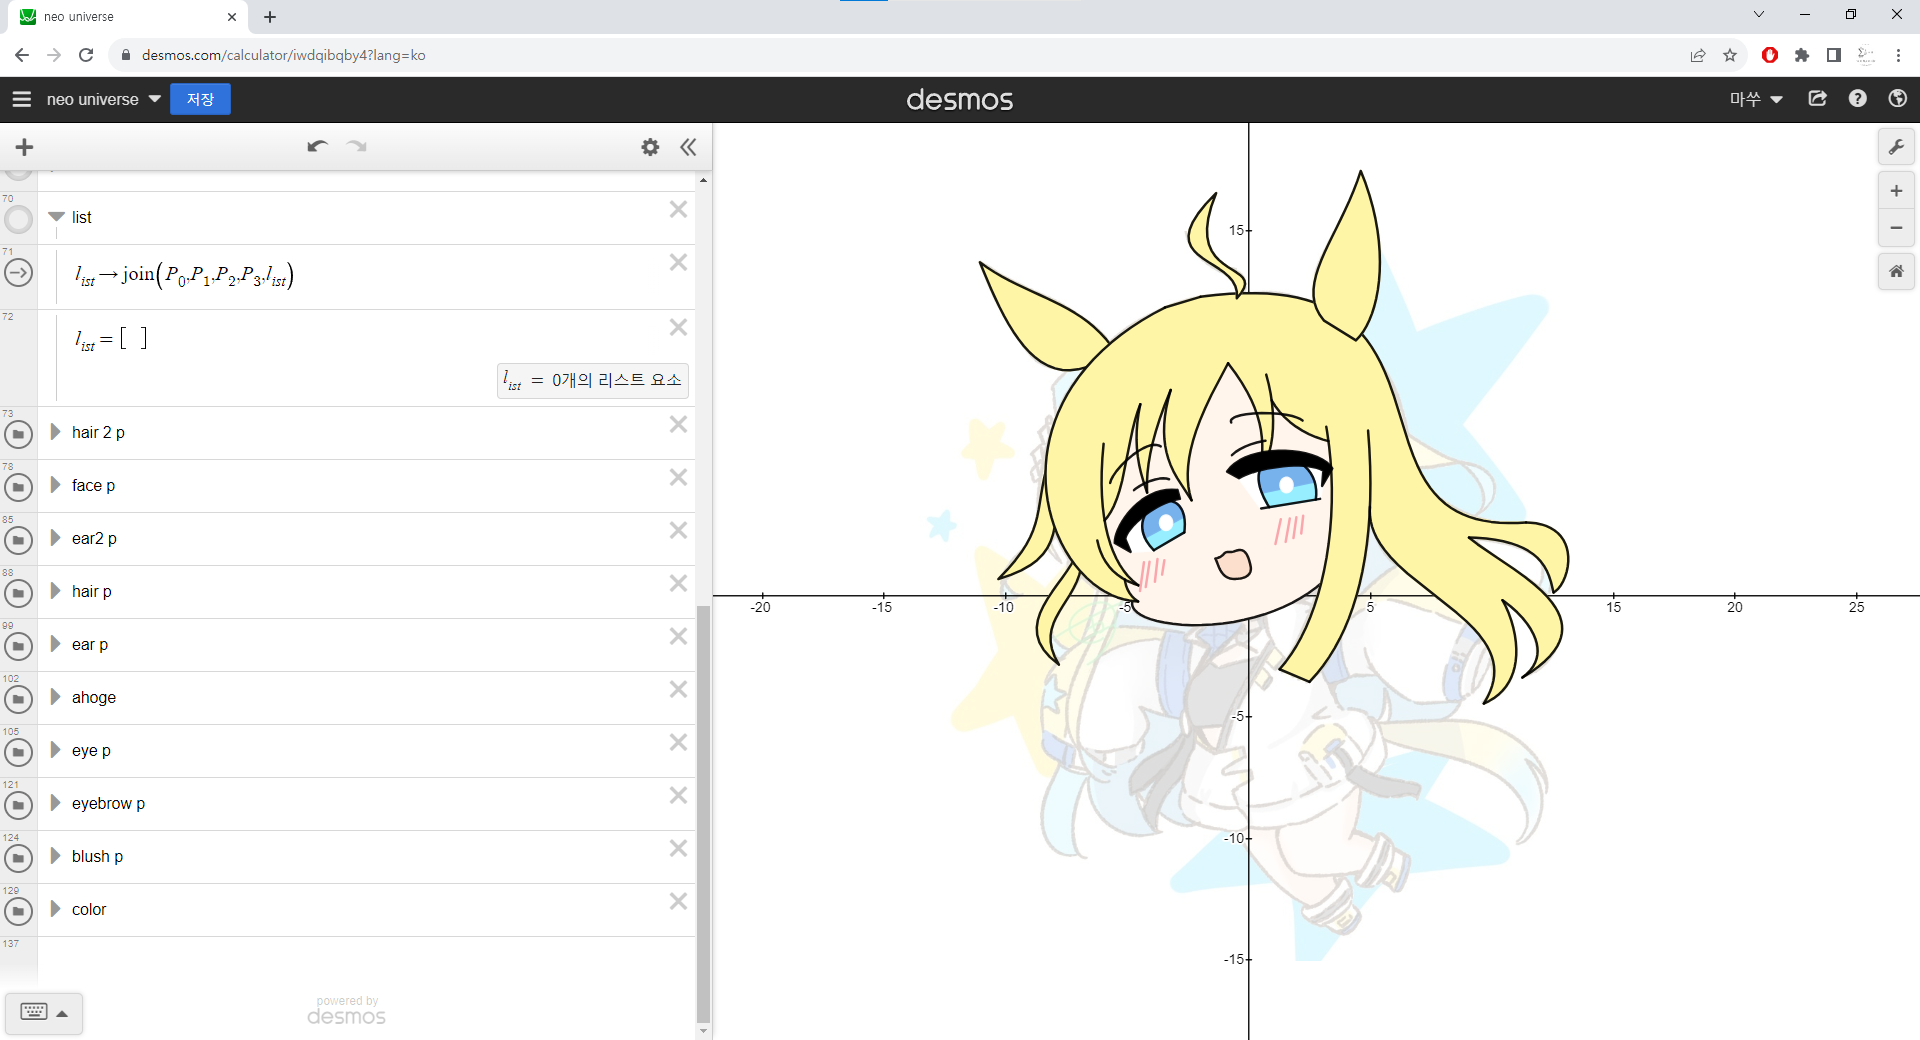Undo the last edit
The width and height of the screenshot is (1920, 1040).
click(x=318, y=147)
